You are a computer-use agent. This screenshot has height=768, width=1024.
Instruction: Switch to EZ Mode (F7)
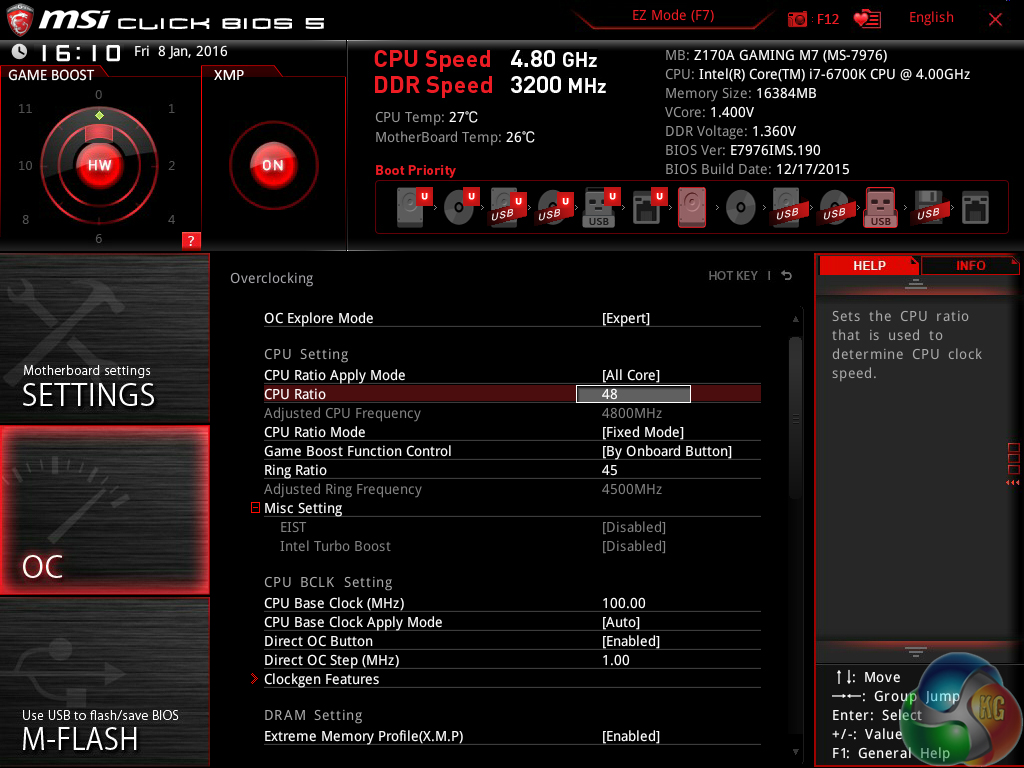click(x=673, y=16)
